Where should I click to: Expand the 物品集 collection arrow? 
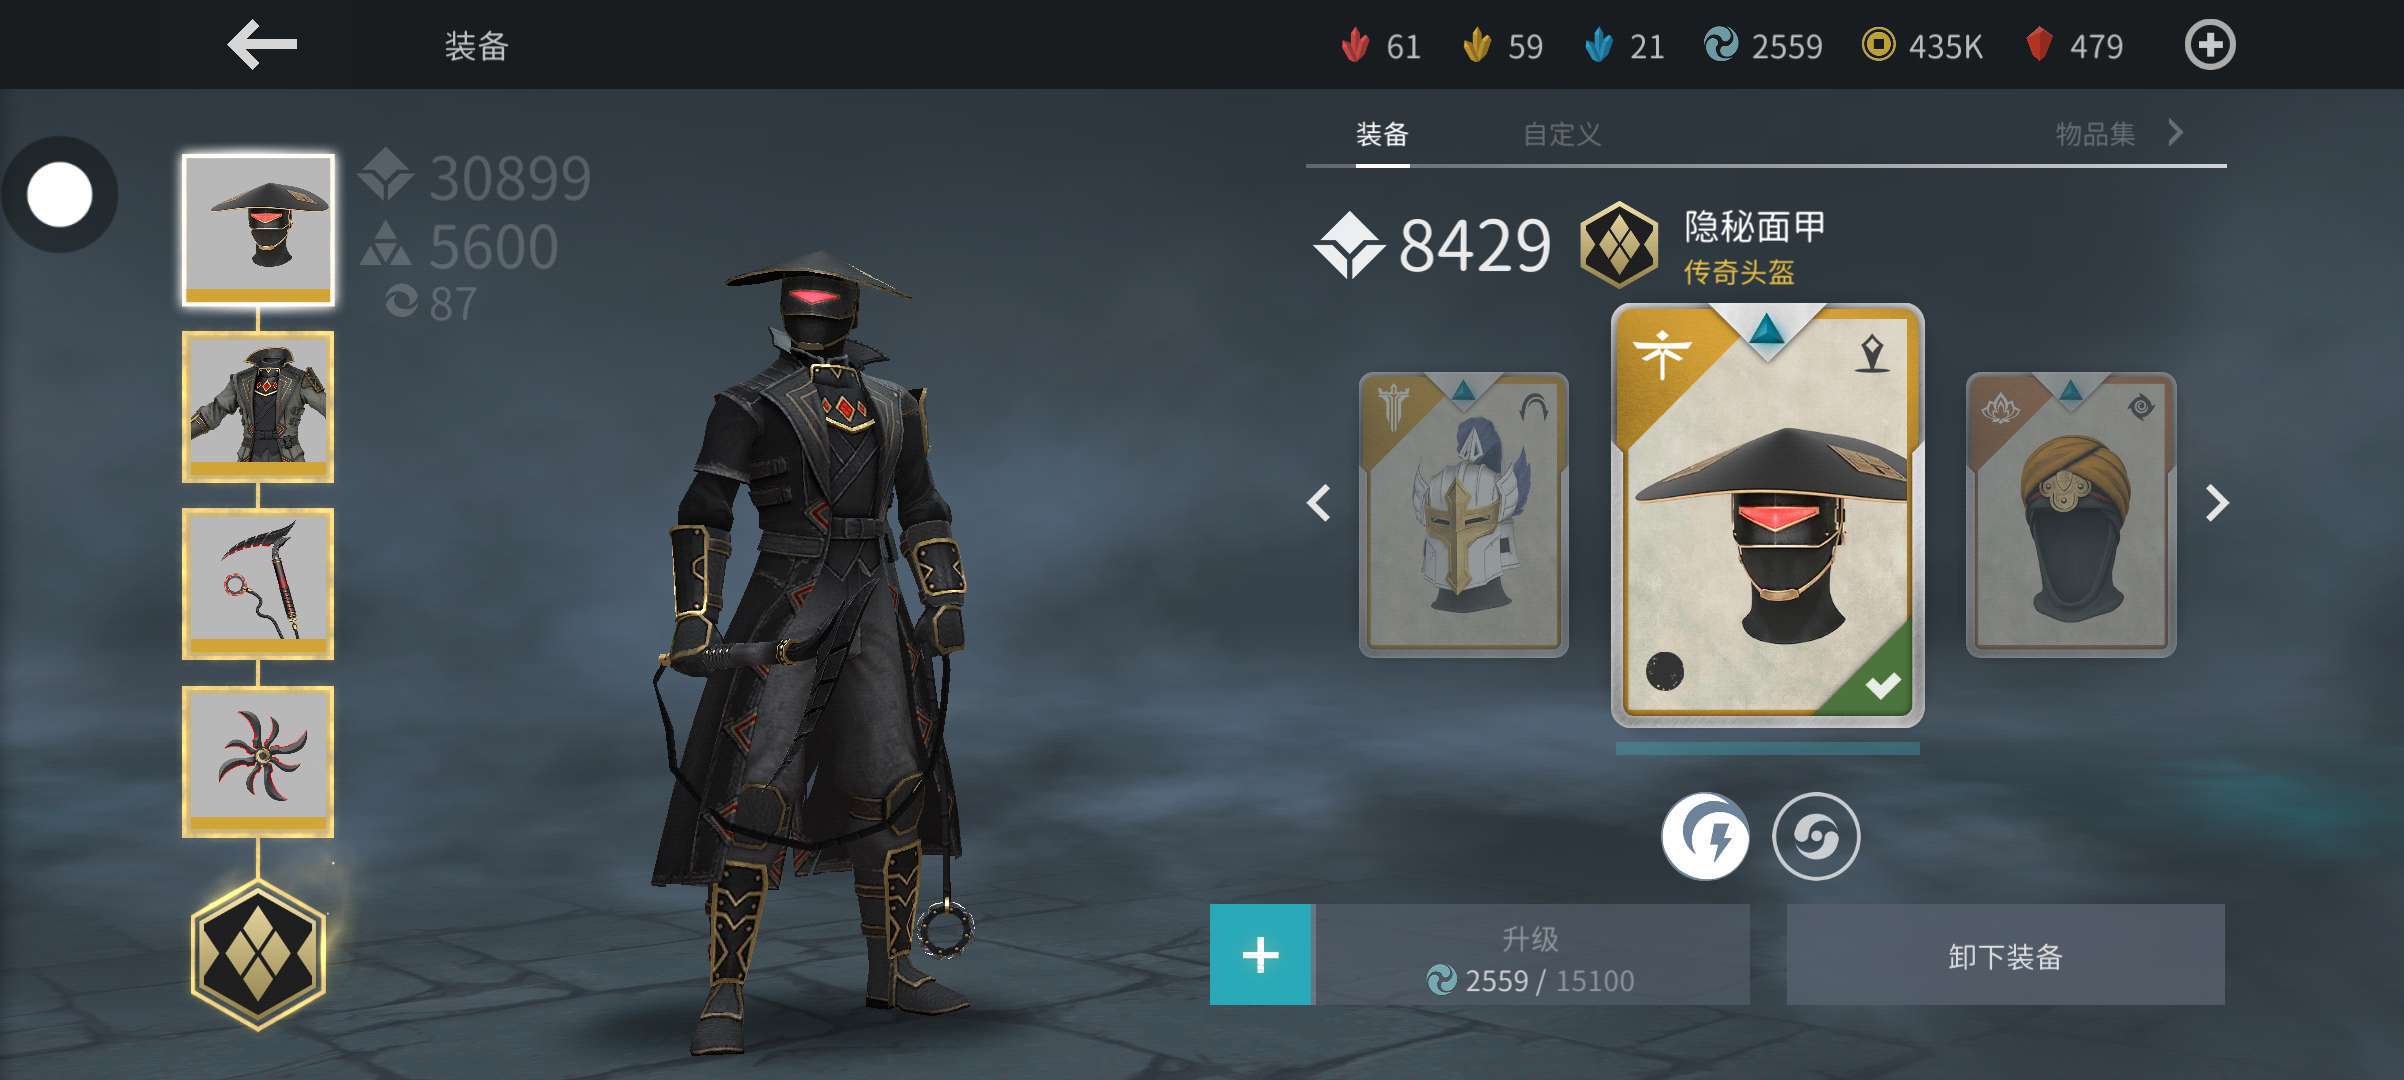(2176, 132)
